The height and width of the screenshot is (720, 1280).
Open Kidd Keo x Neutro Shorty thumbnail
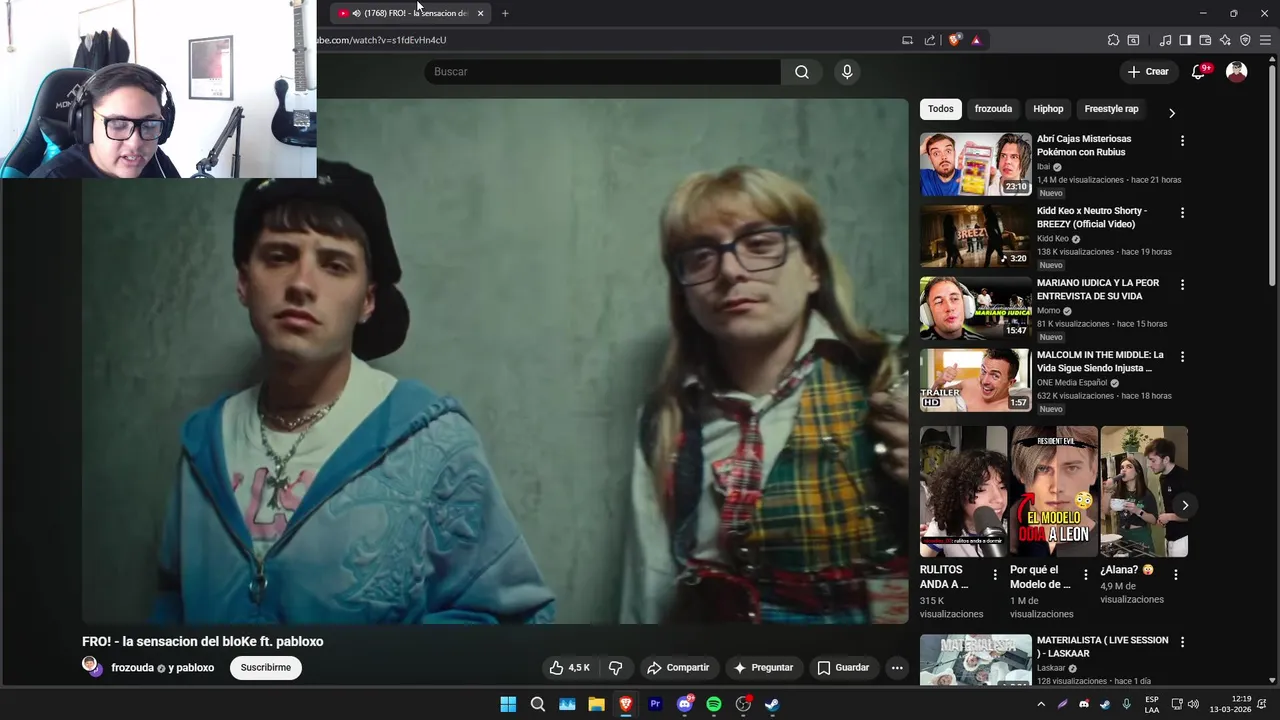pos(975,236)
